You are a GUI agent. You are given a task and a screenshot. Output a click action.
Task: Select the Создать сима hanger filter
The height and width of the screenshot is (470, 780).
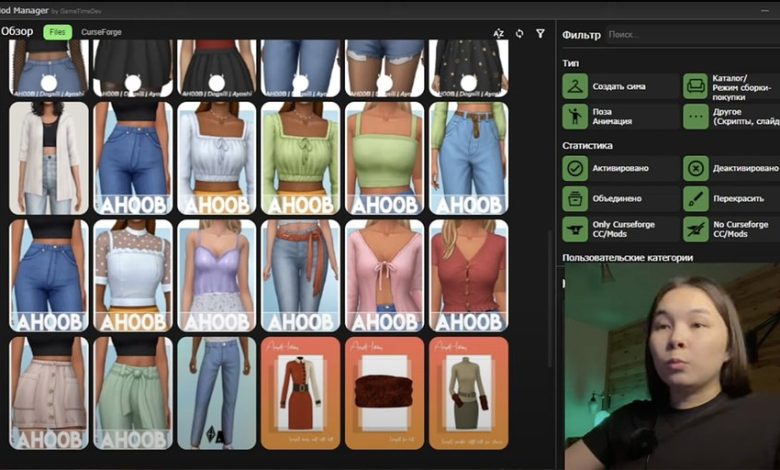(575, 87)
